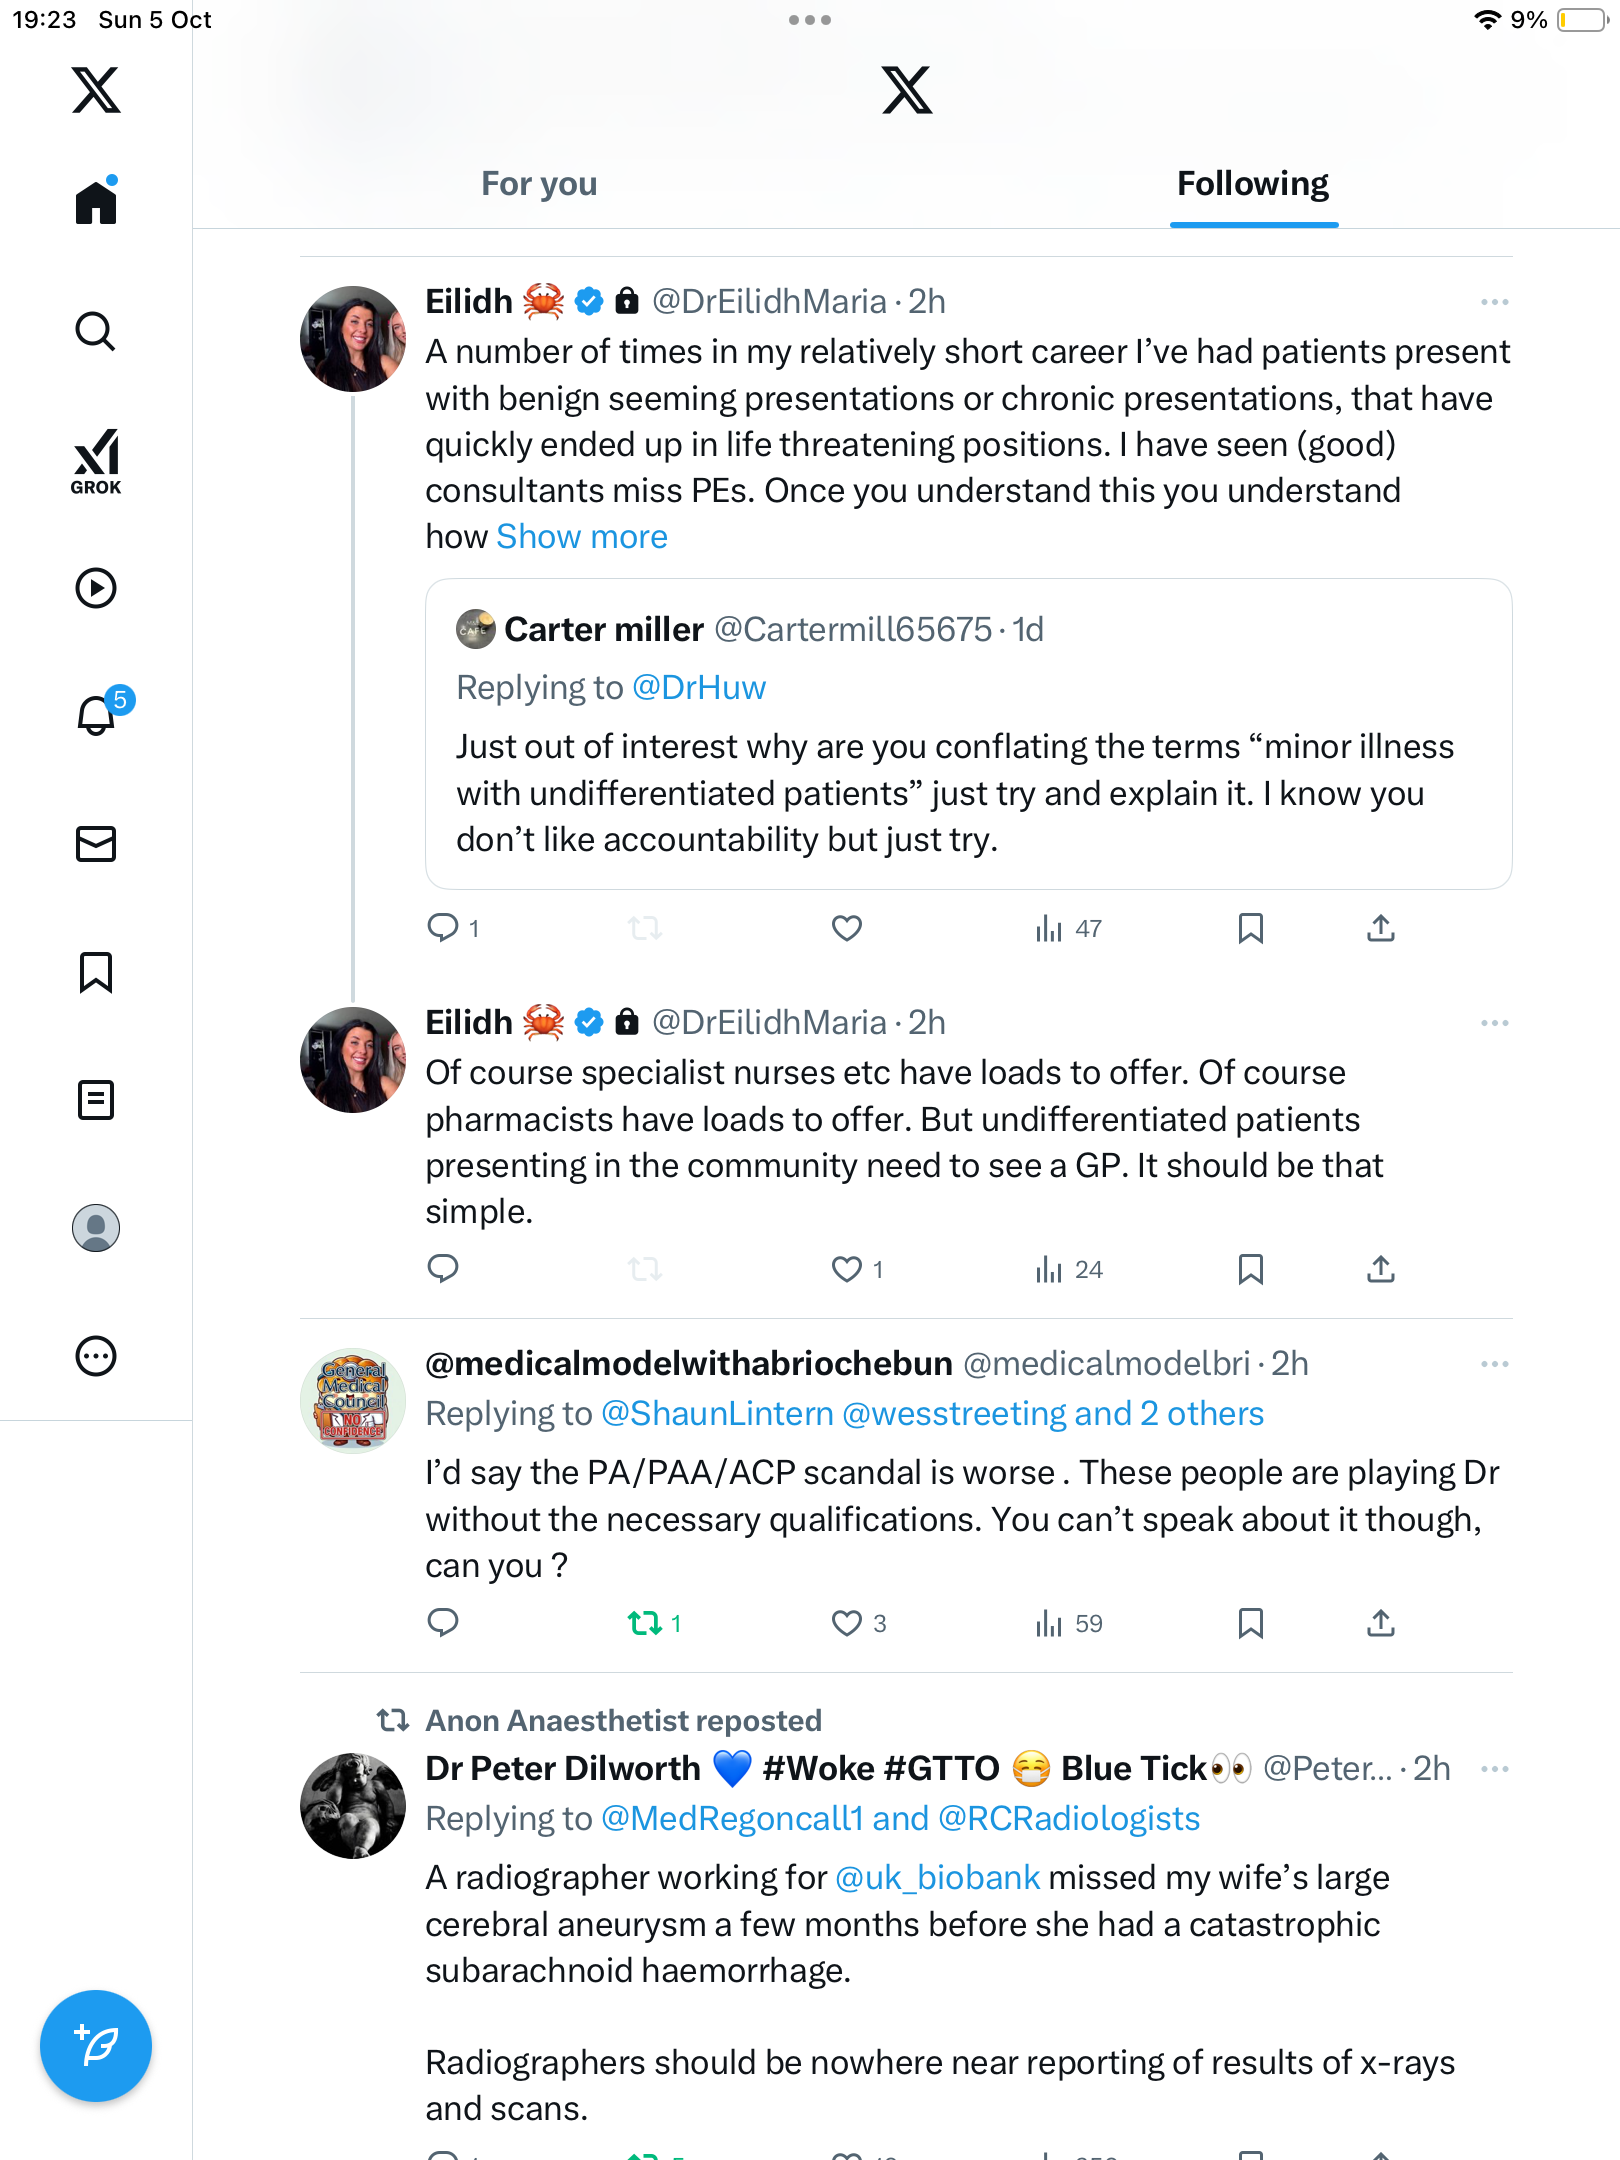Bookmark the PA/PAA/ACP scandal post
This screenshot has width=1620, height=2160.
(1250, 1623)
